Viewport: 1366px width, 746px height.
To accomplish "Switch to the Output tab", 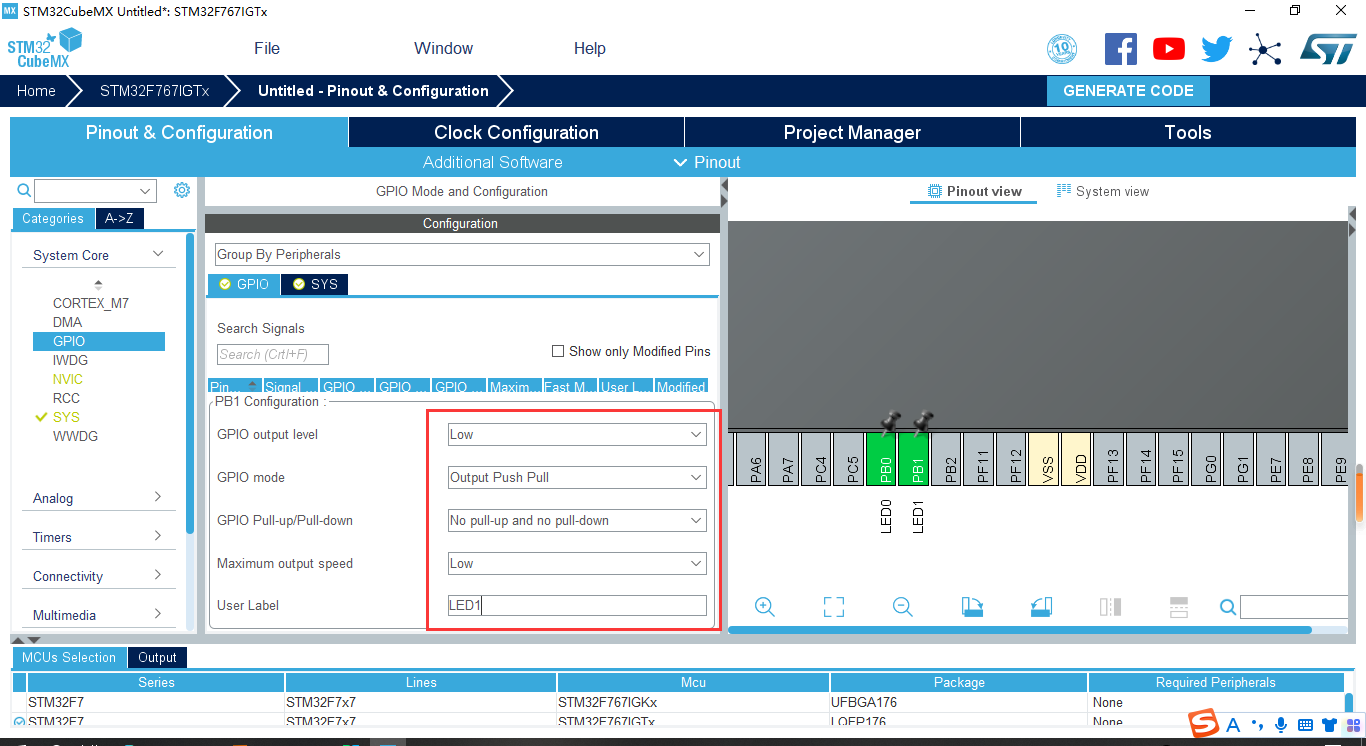I will pyautogui.click(x=157, y=657).
